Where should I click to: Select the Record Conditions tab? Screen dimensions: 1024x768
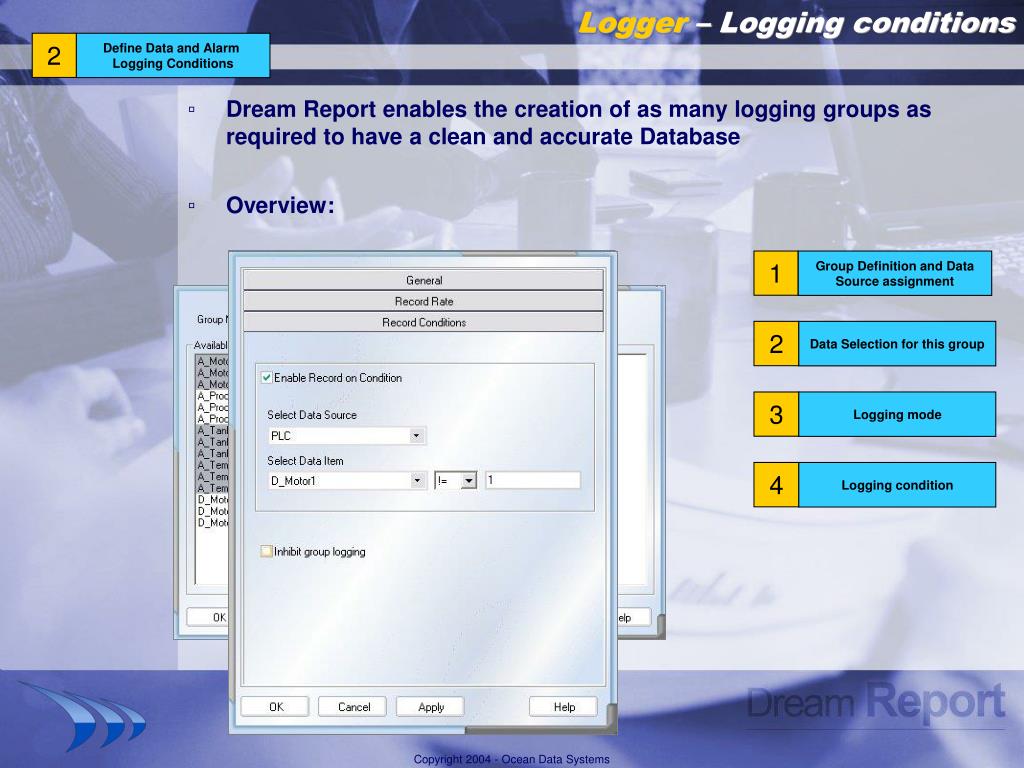tap(423, 322)
